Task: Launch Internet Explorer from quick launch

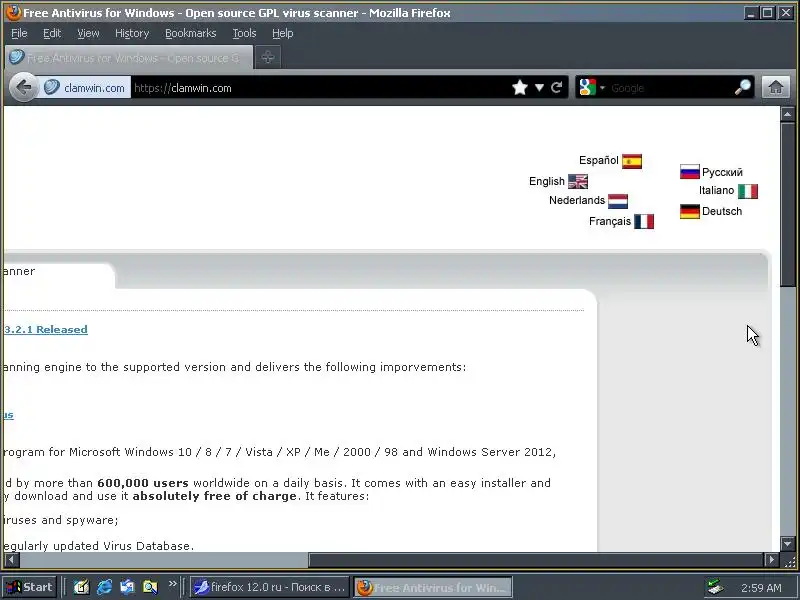Action: [105, 587]
